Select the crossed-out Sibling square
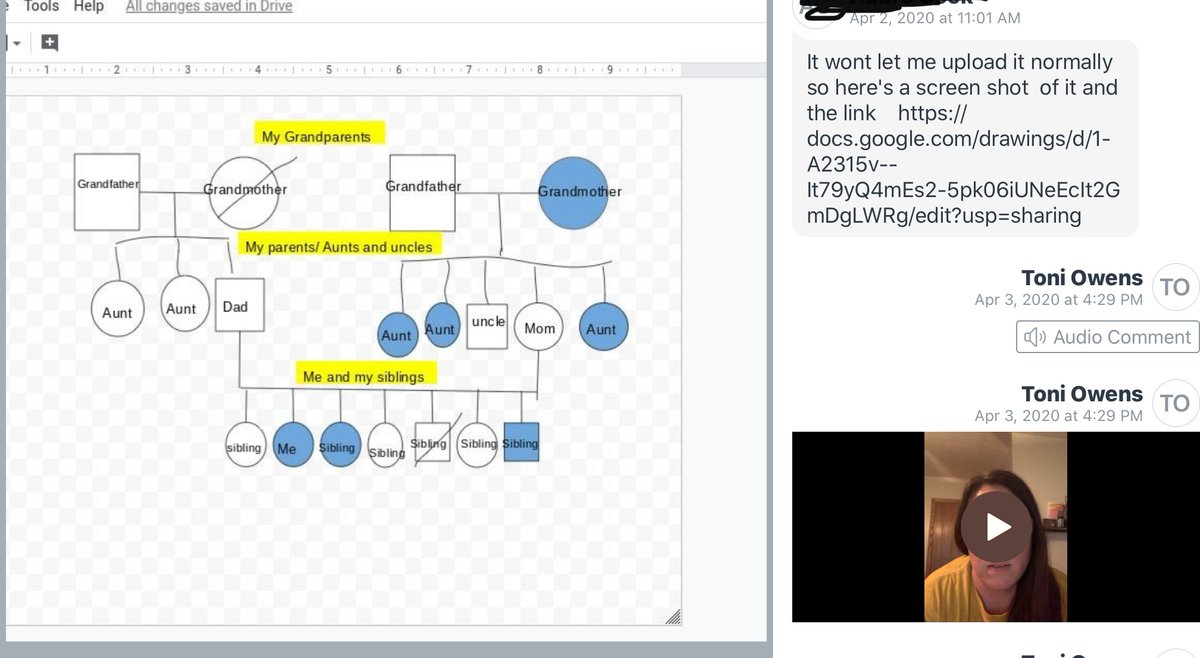 431,441
